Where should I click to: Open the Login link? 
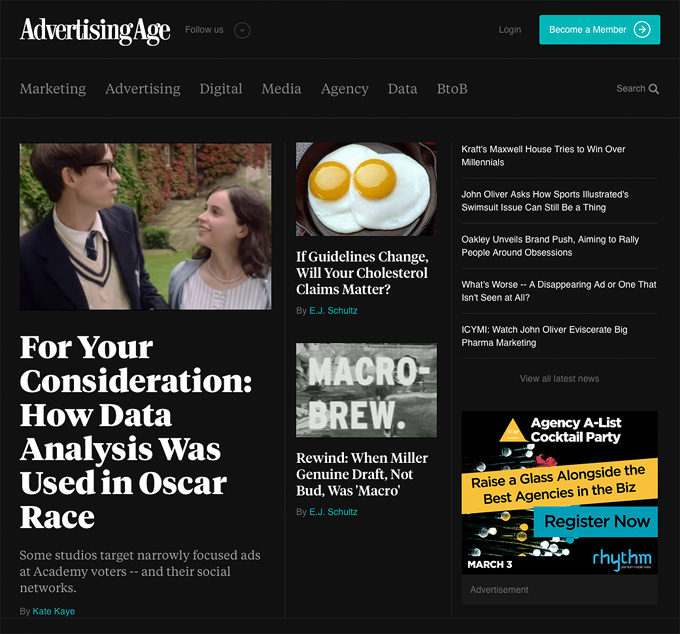click(510, 29)
